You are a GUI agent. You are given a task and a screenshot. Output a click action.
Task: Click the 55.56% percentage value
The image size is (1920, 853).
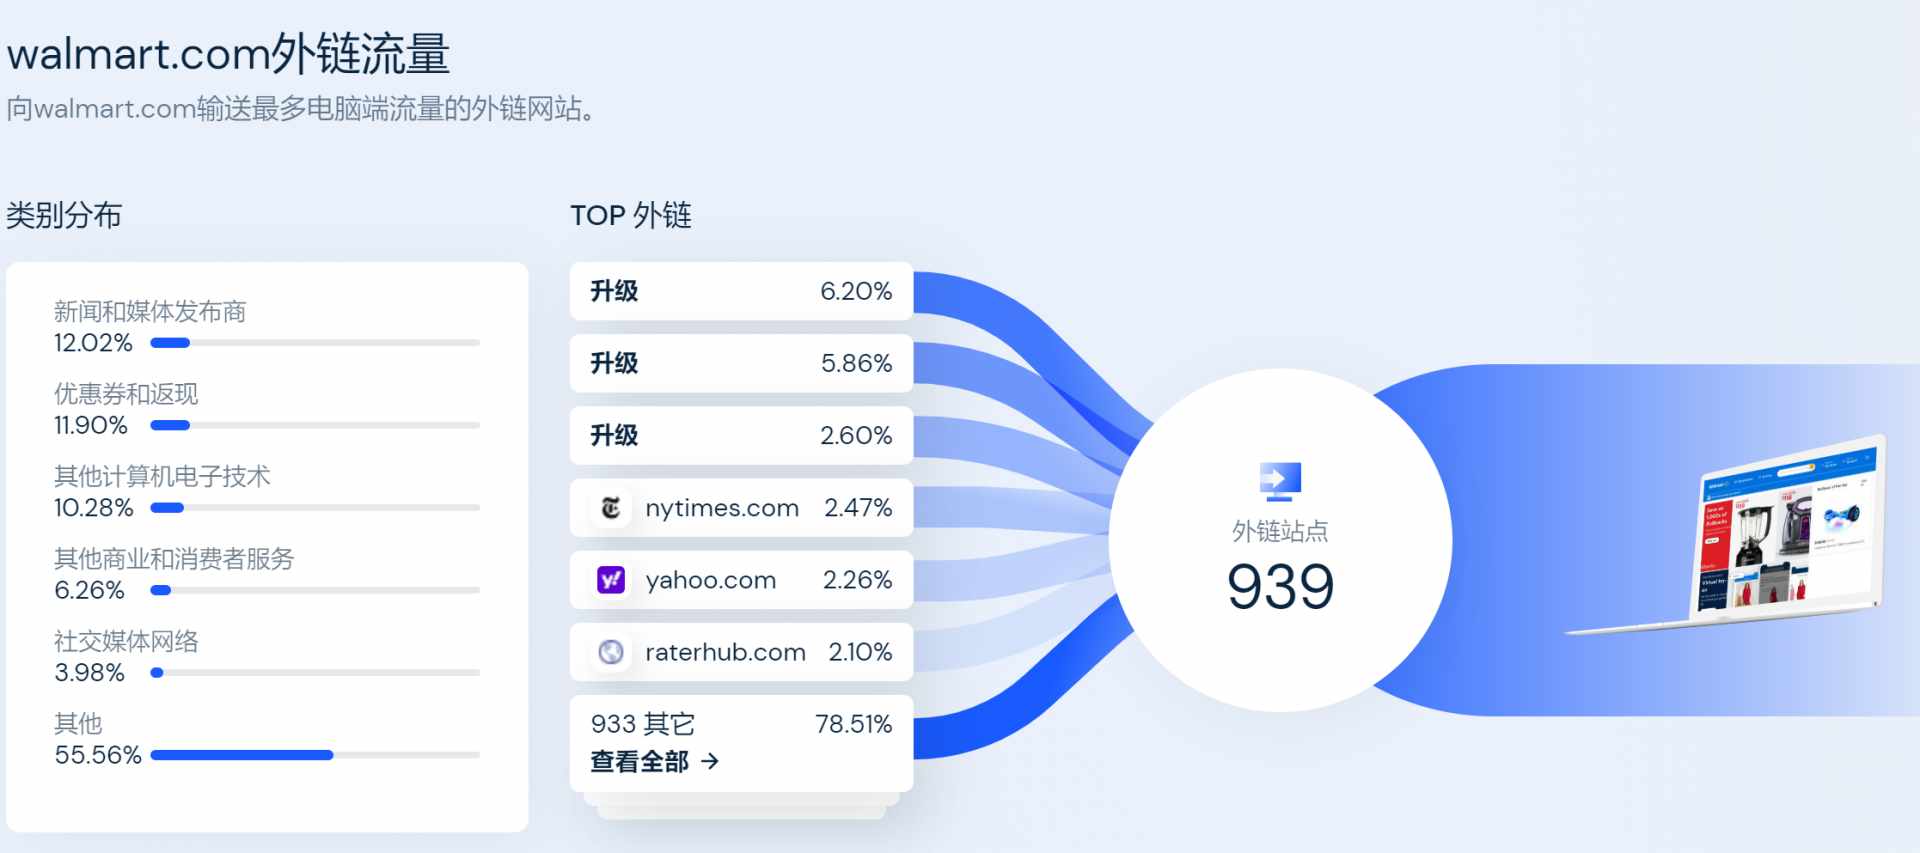click(x=98, y=755)
